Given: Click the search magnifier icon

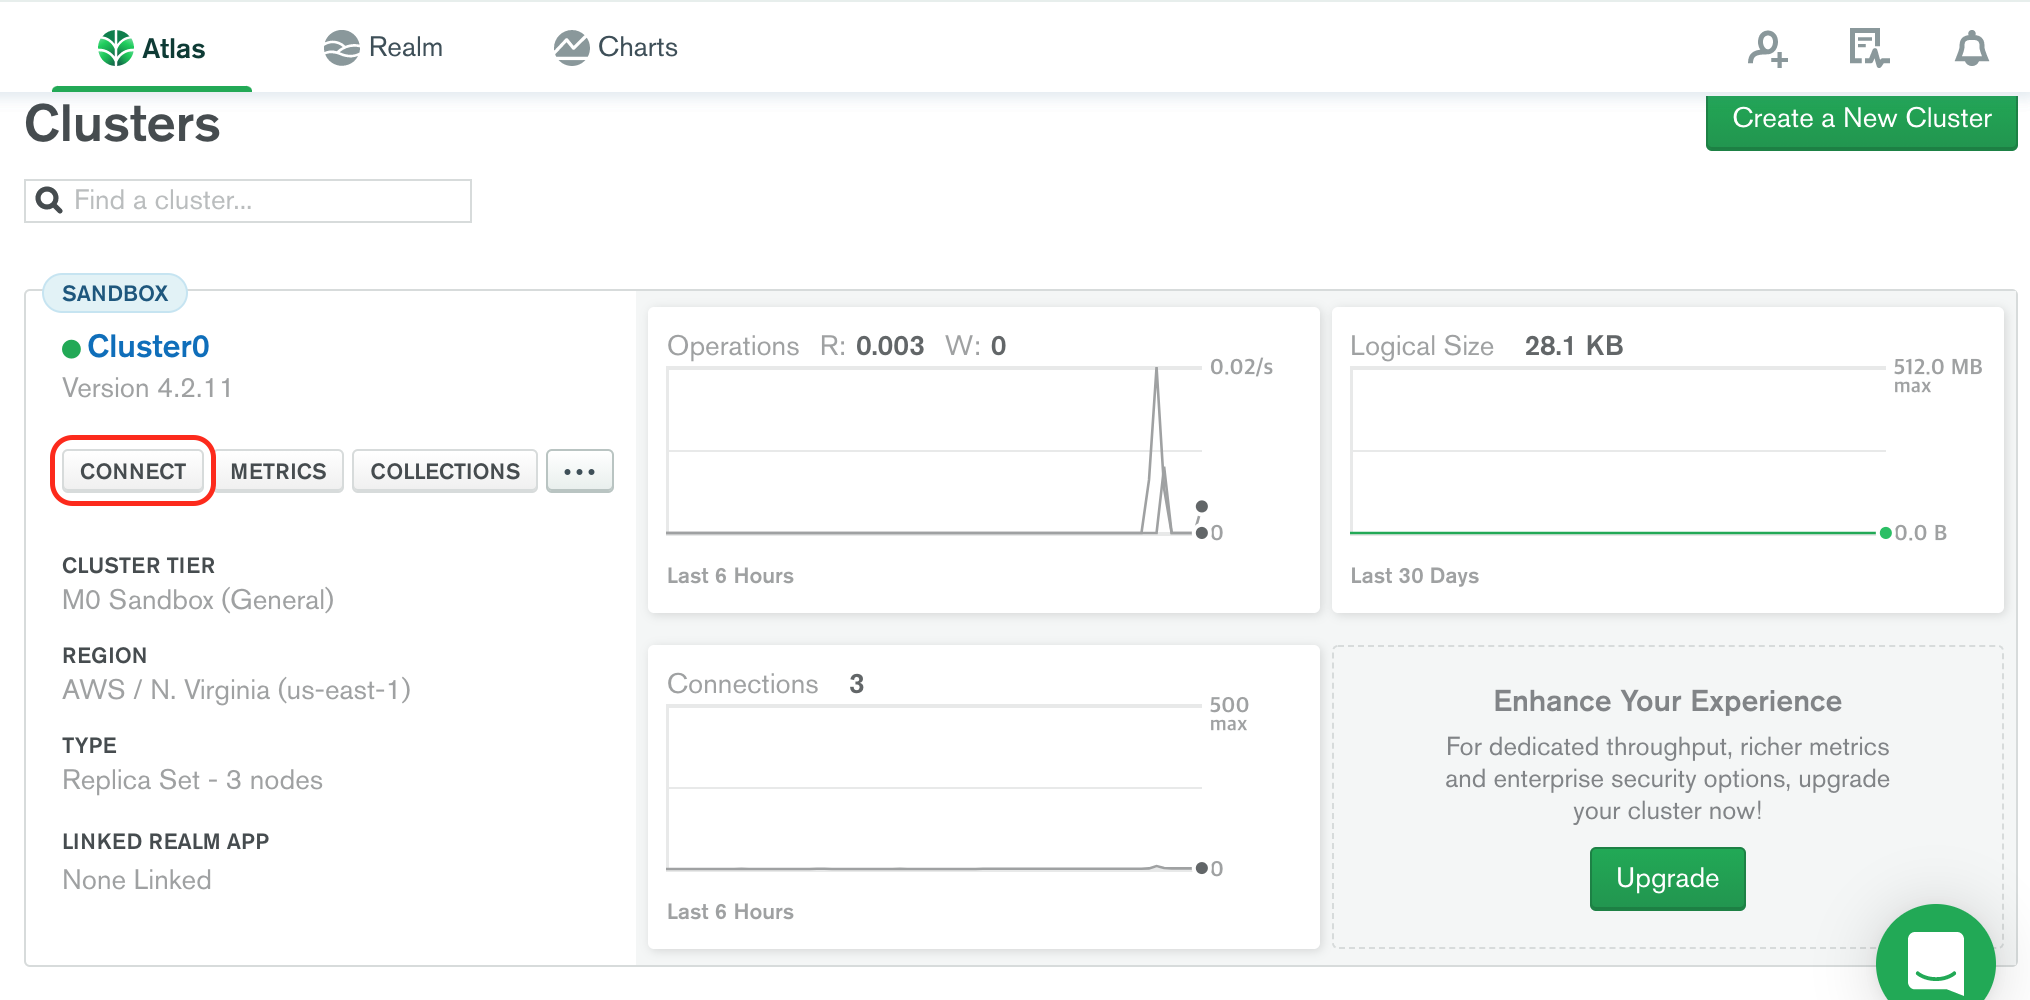Looking at the screenshot, I should 49,200.
